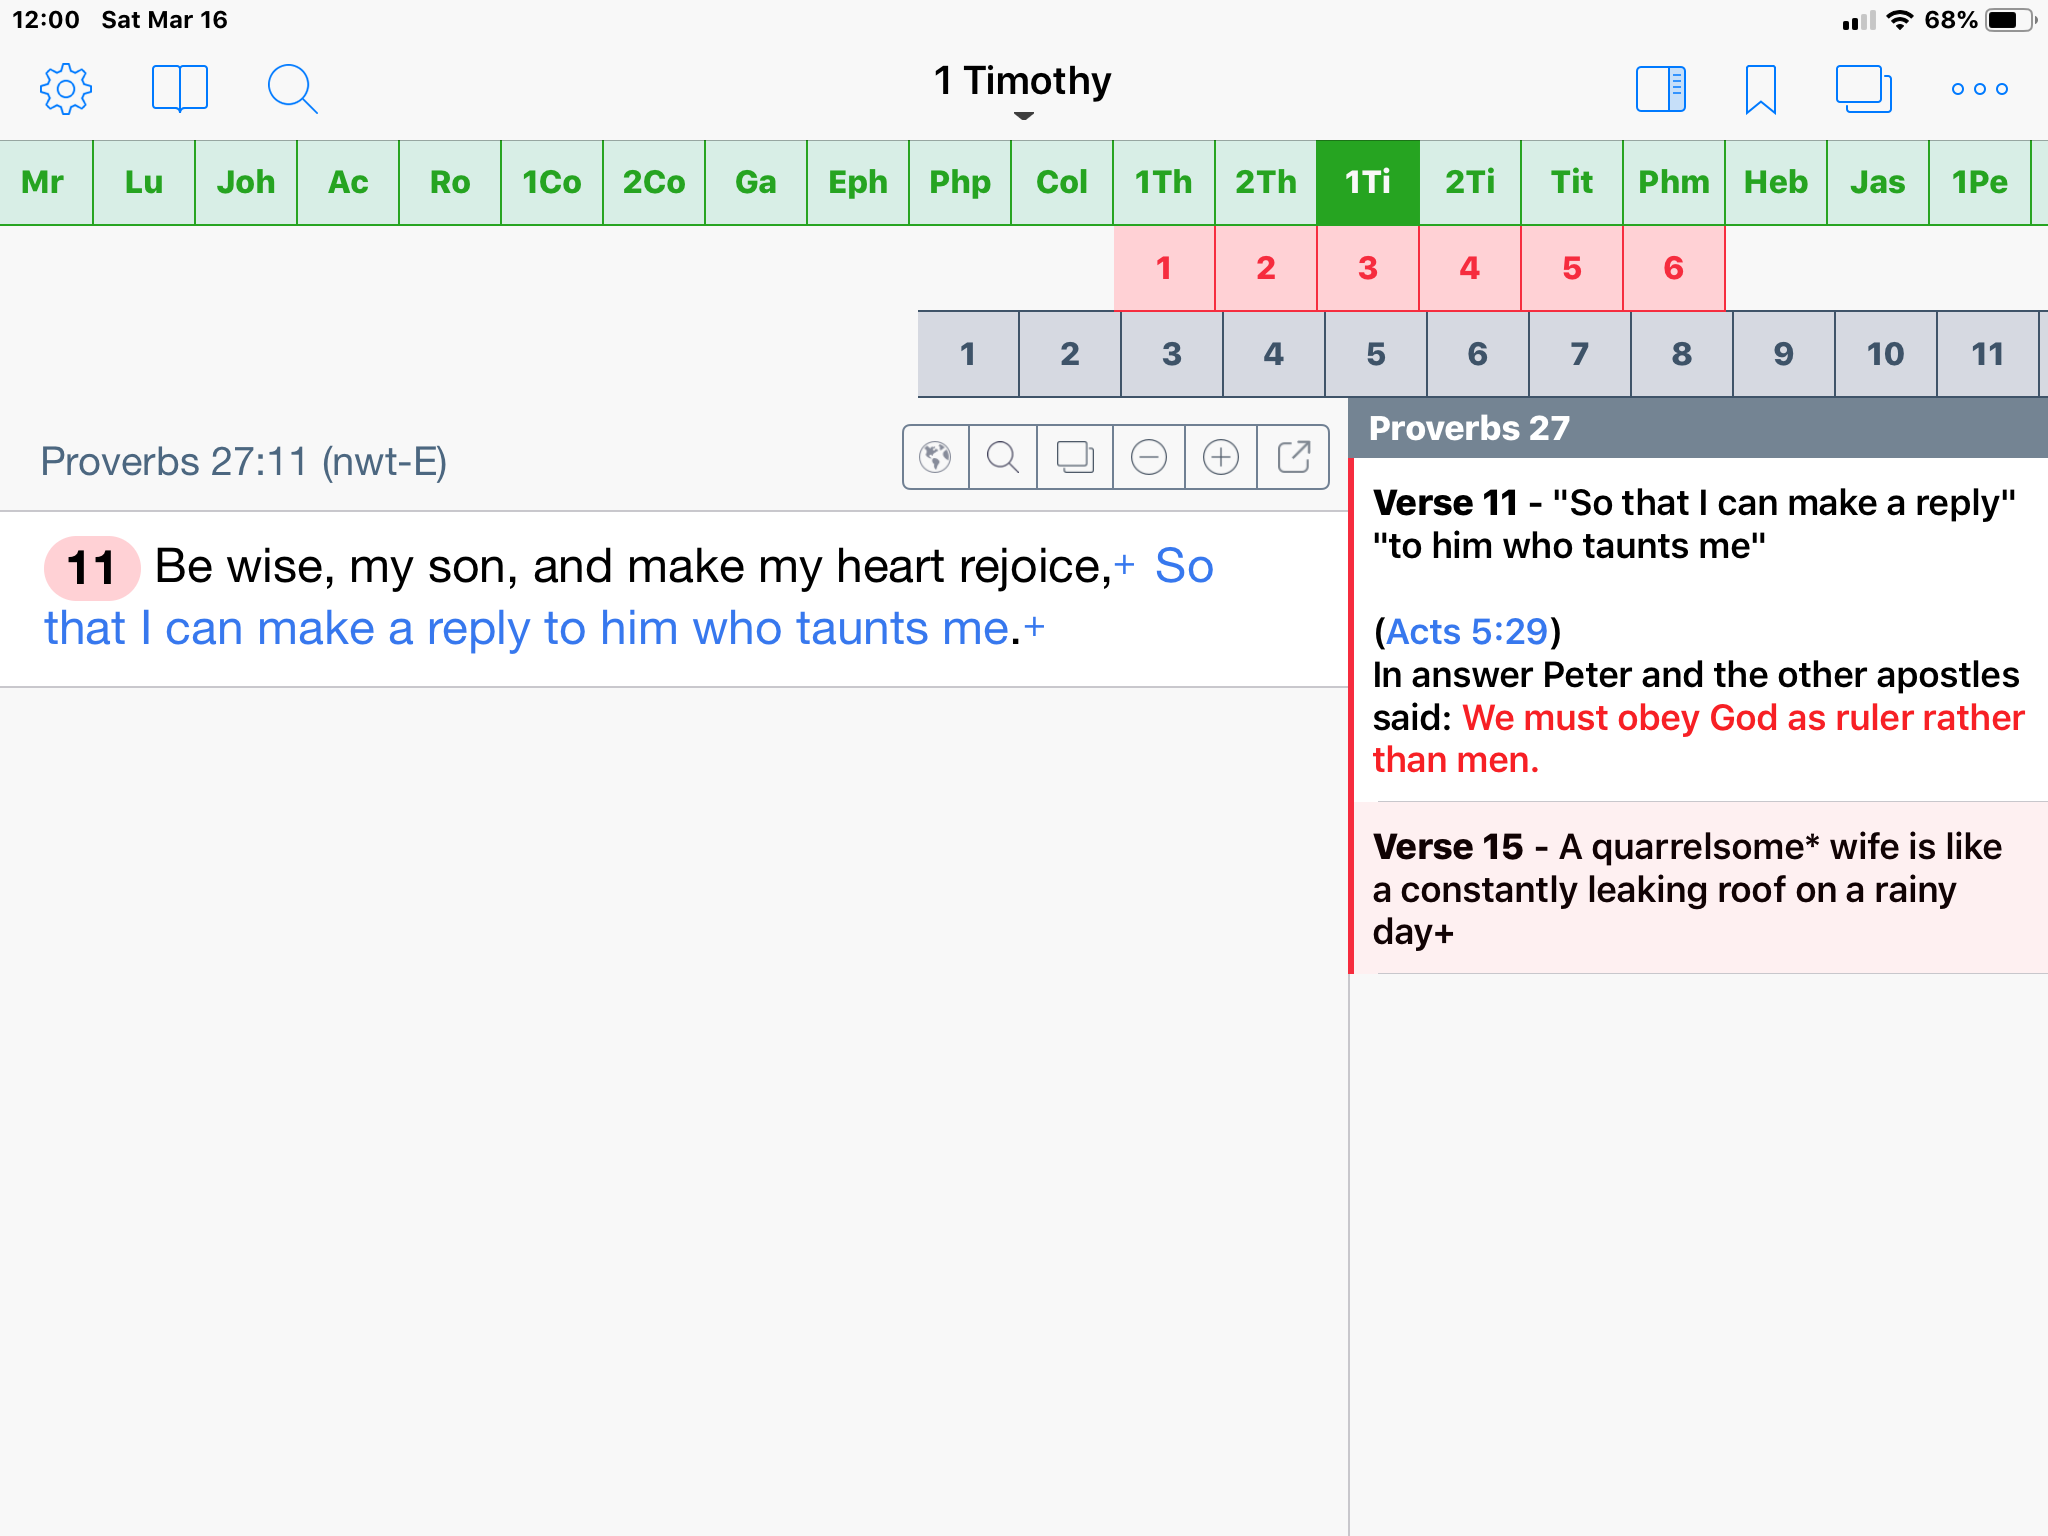Click the share/export arrow icon

[x=1293, y=458]
